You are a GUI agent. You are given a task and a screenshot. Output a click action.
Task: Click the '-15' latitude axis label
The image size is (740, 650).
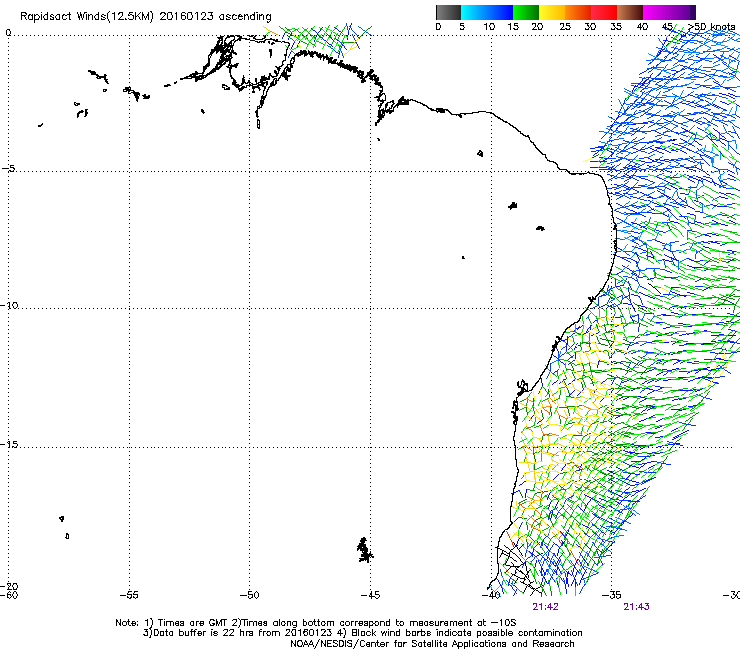pos(9,444)
